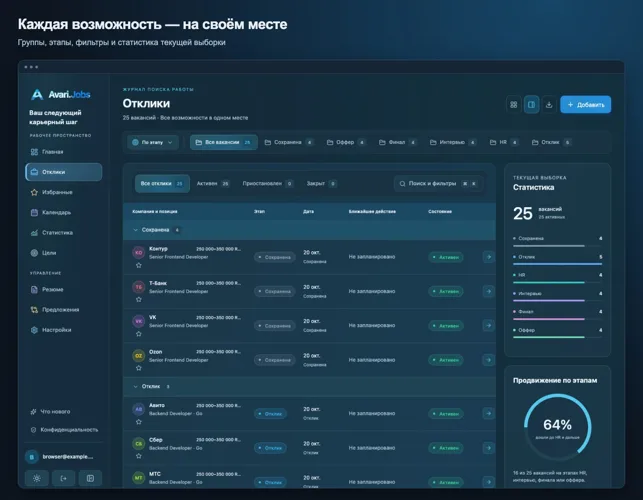The width and height of the screenshot is (643, 500).
Task: Click the 64% progress ring
Action: (558, 427)
